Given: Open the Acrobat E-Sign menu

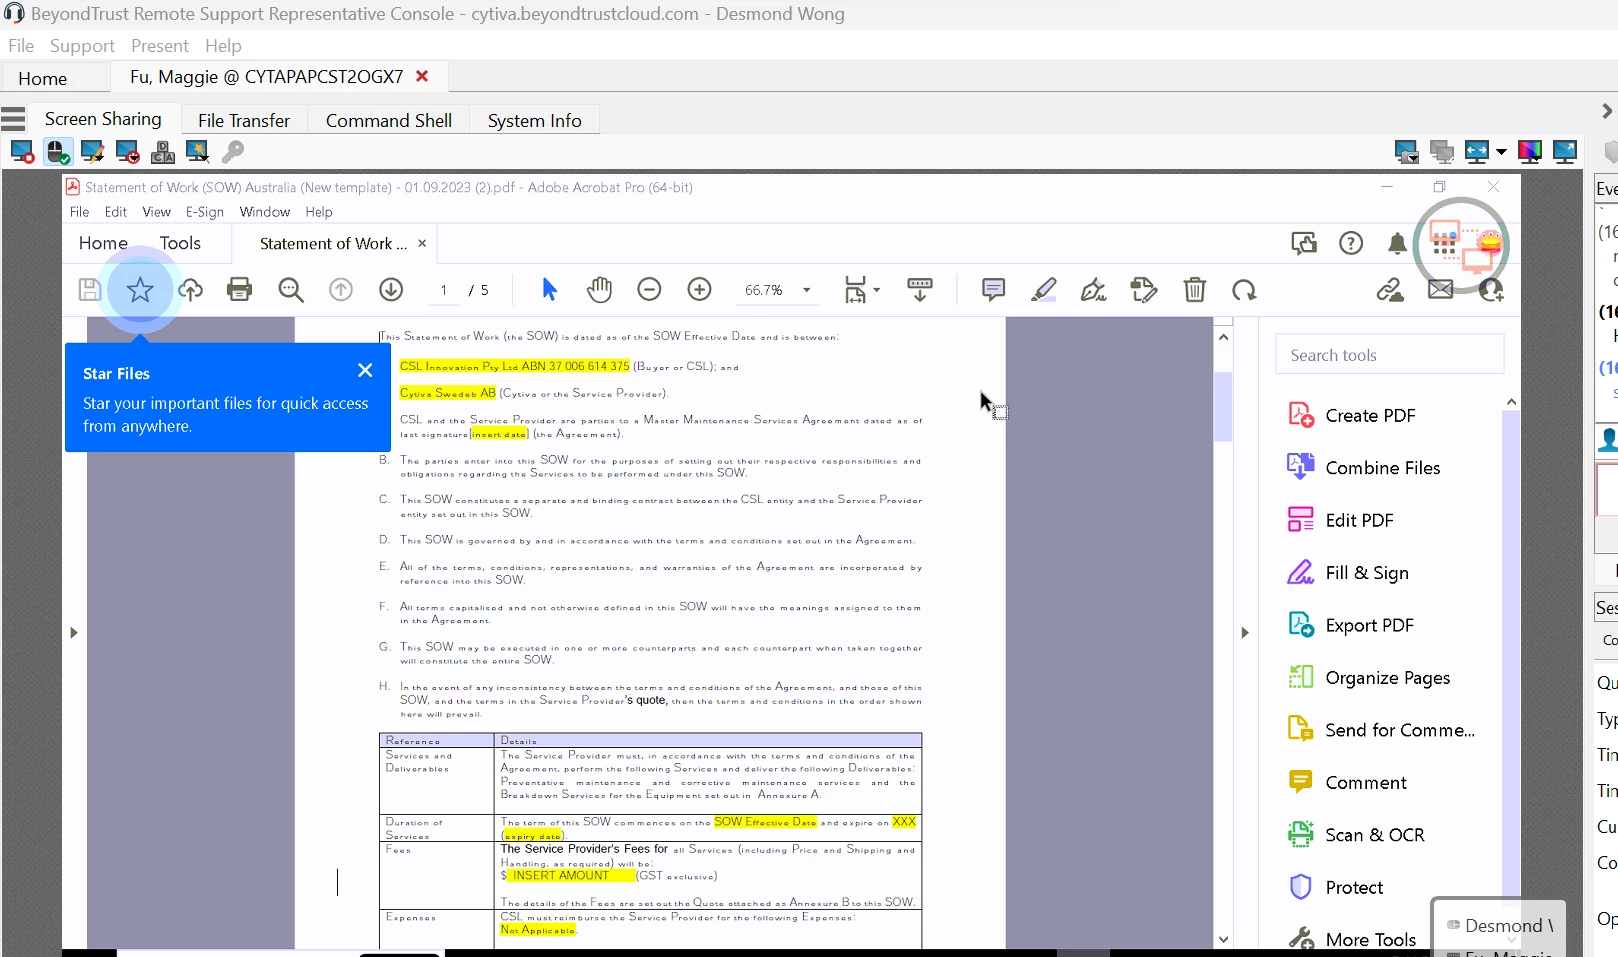Looking at the screenshot, I should 205,212.
